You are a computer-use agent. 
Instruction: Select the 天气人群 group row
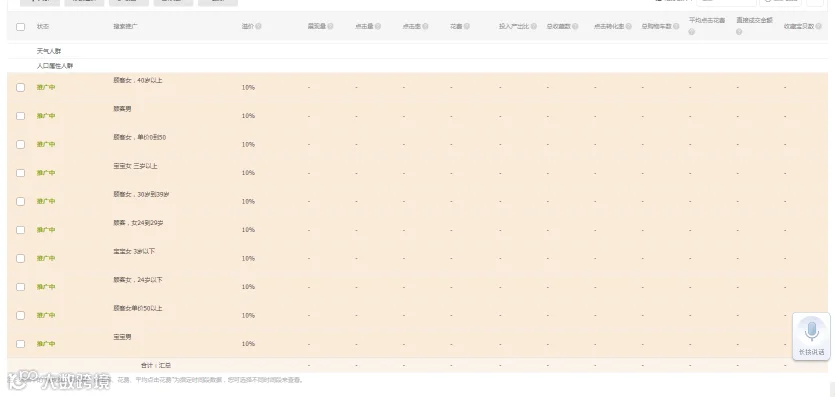(x=418, y=51)
